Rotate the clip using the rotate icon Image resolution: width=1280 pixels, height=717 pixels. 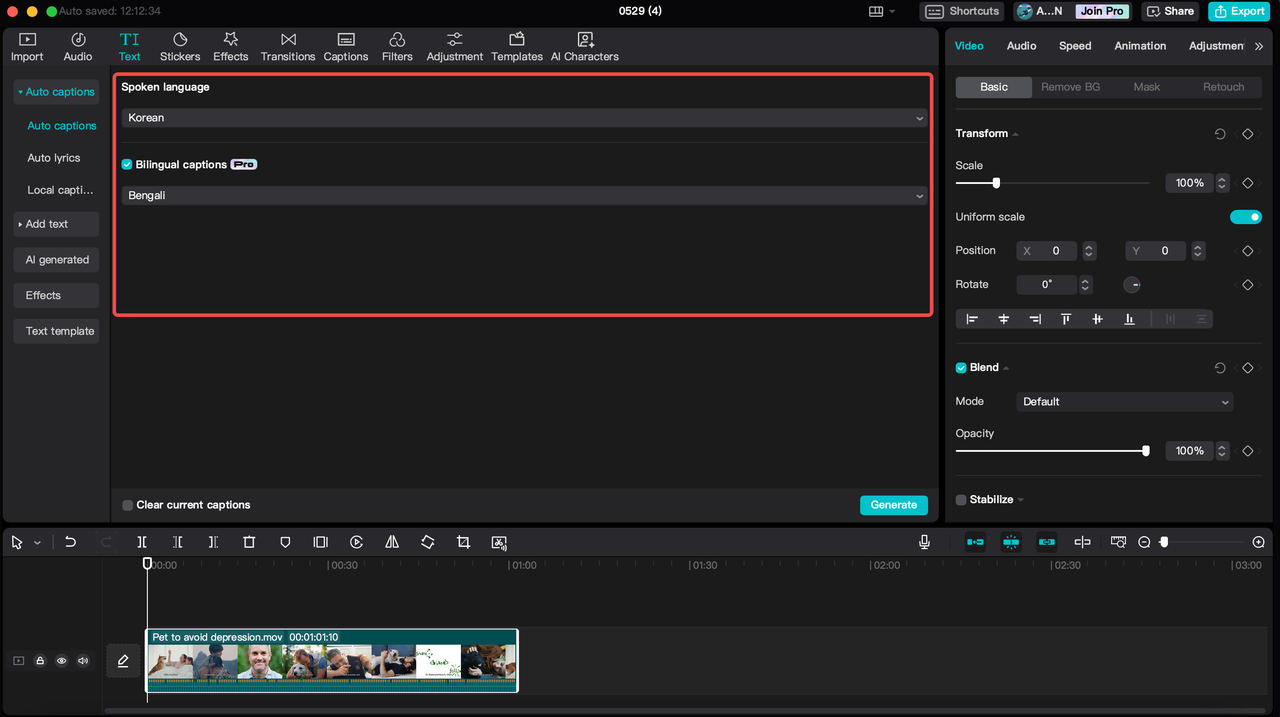point(428,542)
